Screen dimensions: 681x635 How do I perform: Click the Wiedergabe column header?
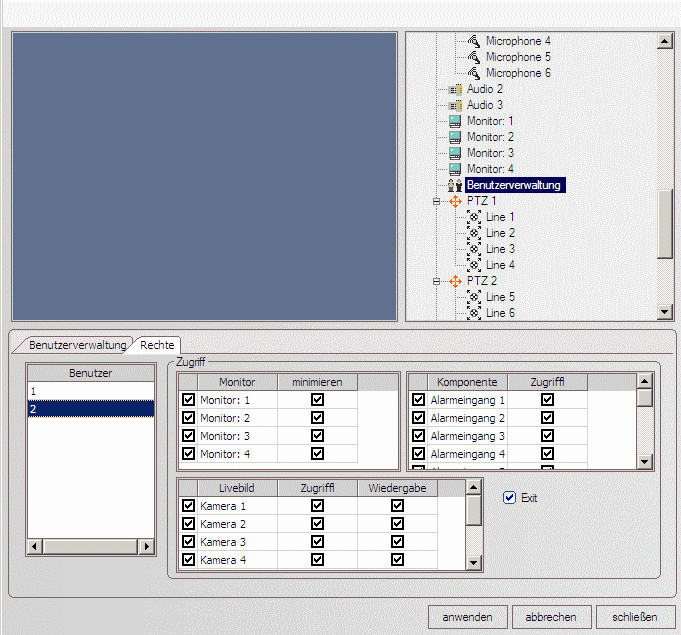[397, 488]
